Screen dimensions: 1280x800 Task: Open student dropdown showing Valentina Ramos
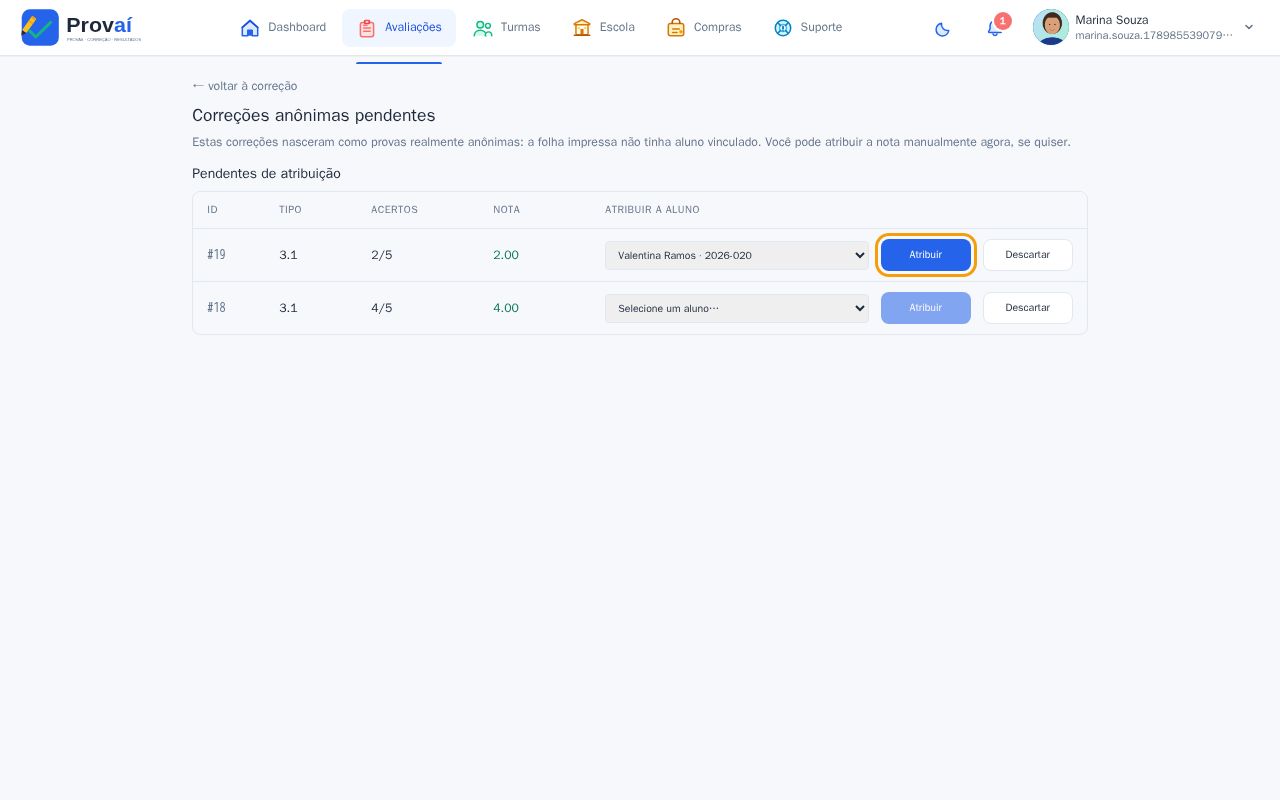click(737, 255)
